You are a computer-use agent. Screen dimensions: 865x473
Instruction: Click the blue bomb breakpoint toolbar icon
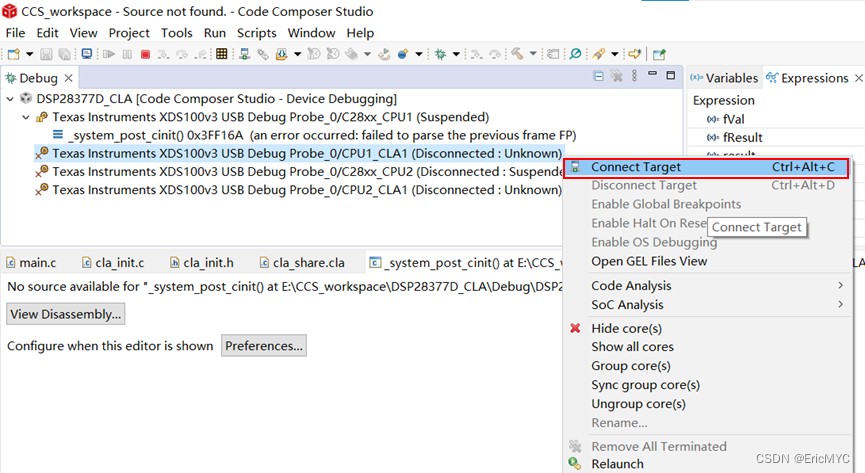[403, 54]
